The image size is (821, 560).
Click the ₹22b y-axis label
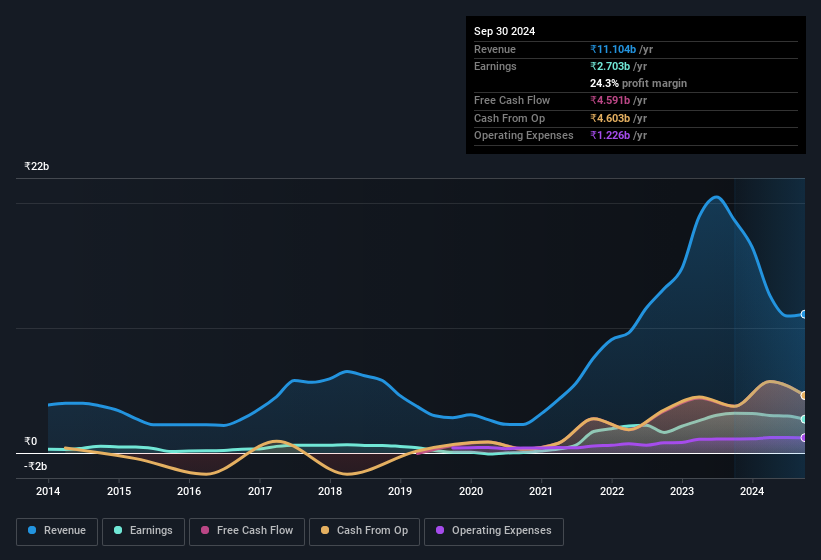point(37,166)
